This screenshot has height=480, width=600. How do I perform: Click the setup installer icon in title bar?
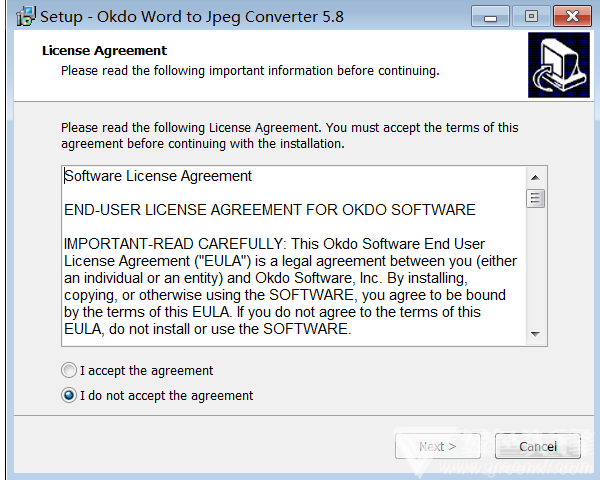26,16
